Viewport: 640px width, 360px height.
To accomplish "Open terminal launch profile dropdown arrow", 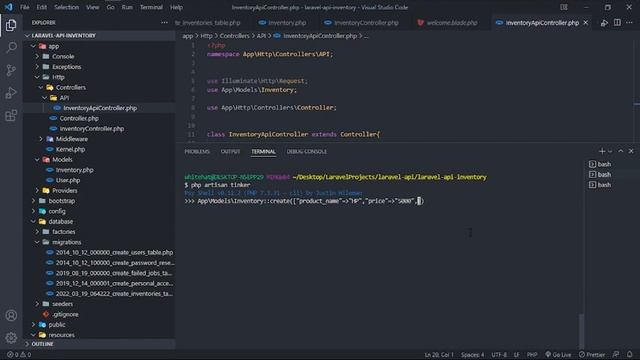I will pyautogui.click(x=610, y=151).
